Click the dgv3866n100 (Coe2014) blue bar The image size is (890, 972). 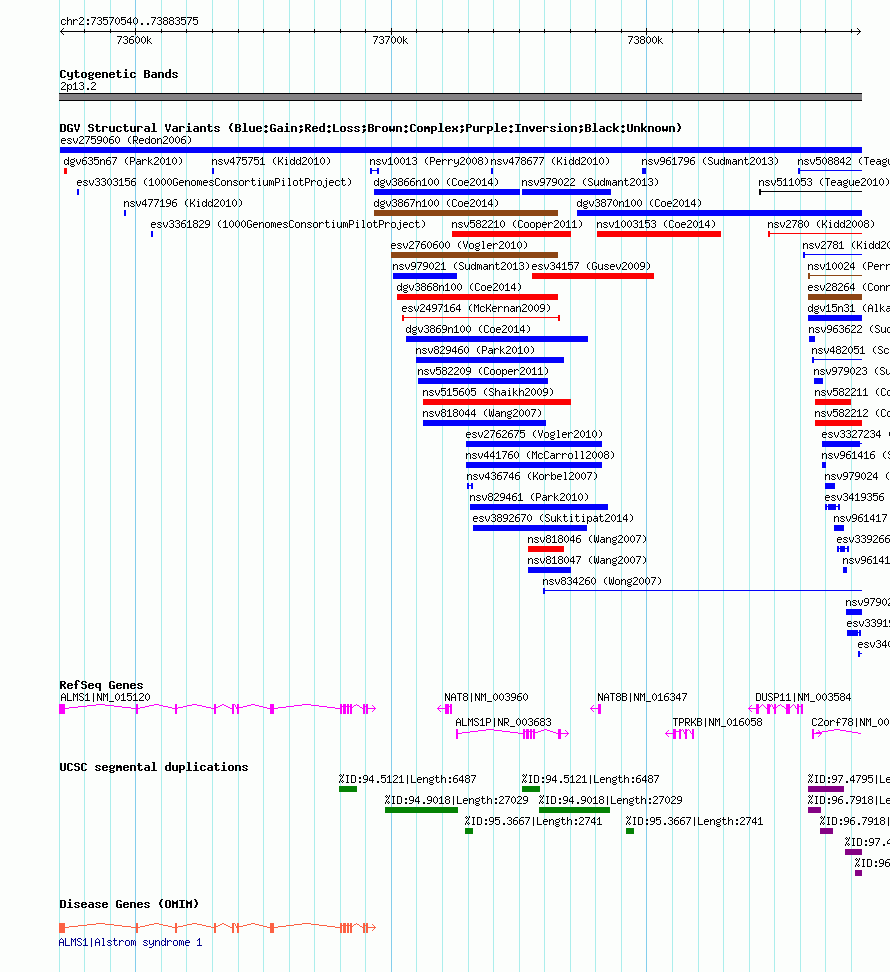pyautogui.click(x=446, y=192)
